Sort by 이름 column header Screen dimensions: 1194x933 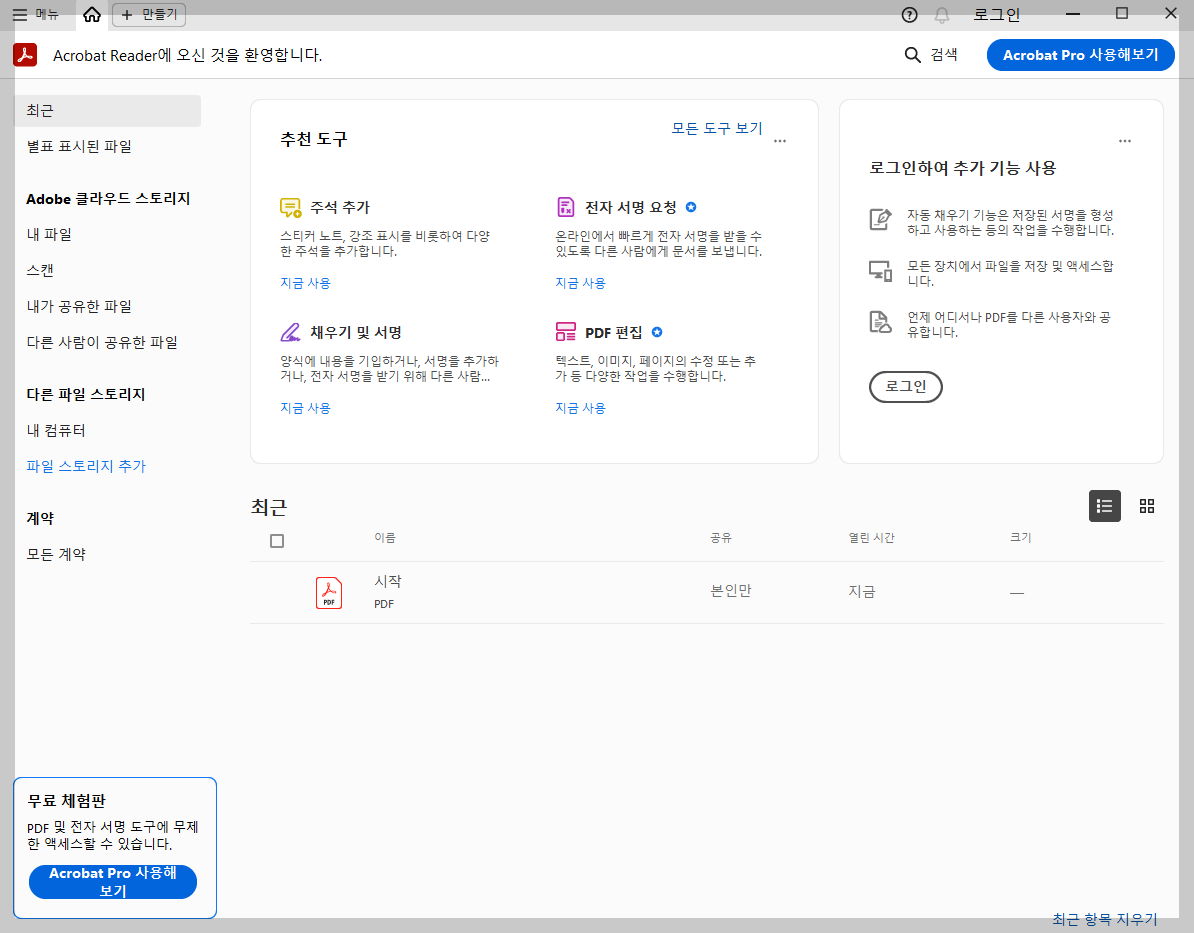(385, 538)
